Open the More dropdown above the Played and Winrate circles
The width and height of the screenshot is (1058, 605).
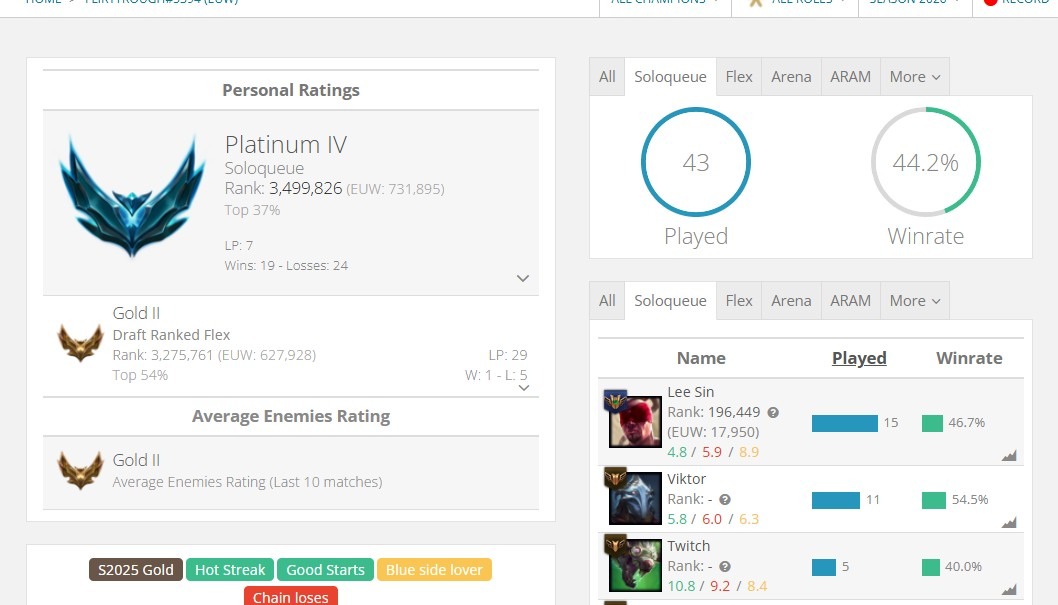click(x=914, y=77)
